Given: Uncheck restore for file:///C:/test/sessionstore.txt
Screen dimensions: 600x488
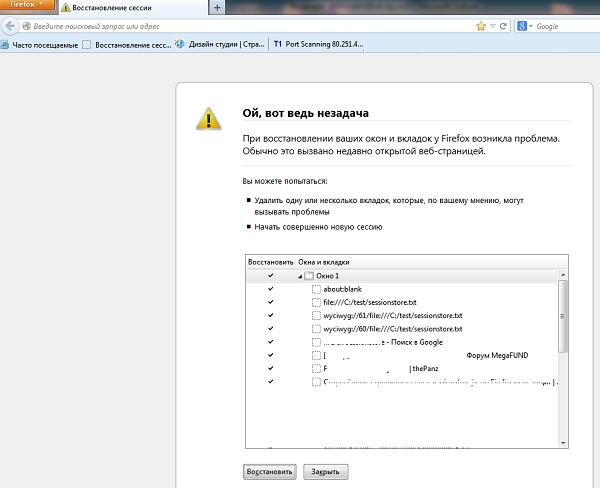Looking at the screenshot, I should coord(271,302).
